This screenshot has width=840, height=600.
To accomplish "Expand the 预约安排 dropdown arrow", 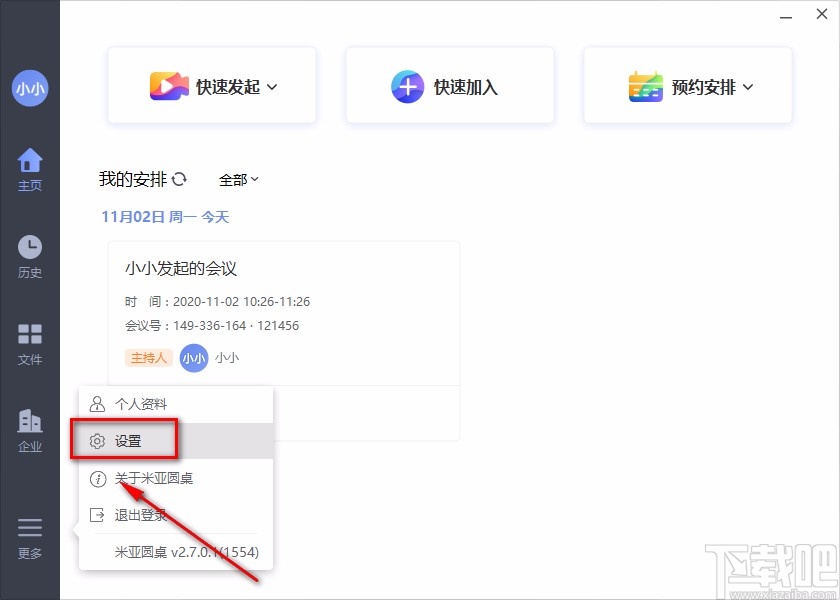I will point(748,86).
